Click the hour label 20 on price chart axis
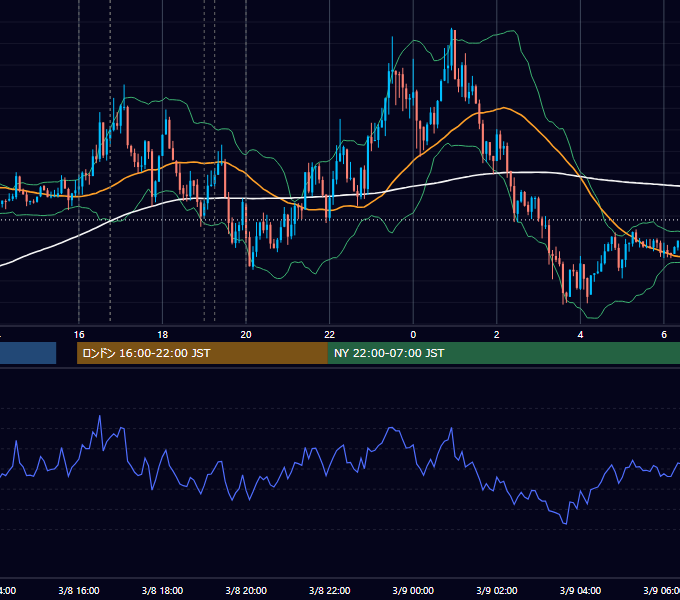The image size is (680, 600). click(246, 335)
